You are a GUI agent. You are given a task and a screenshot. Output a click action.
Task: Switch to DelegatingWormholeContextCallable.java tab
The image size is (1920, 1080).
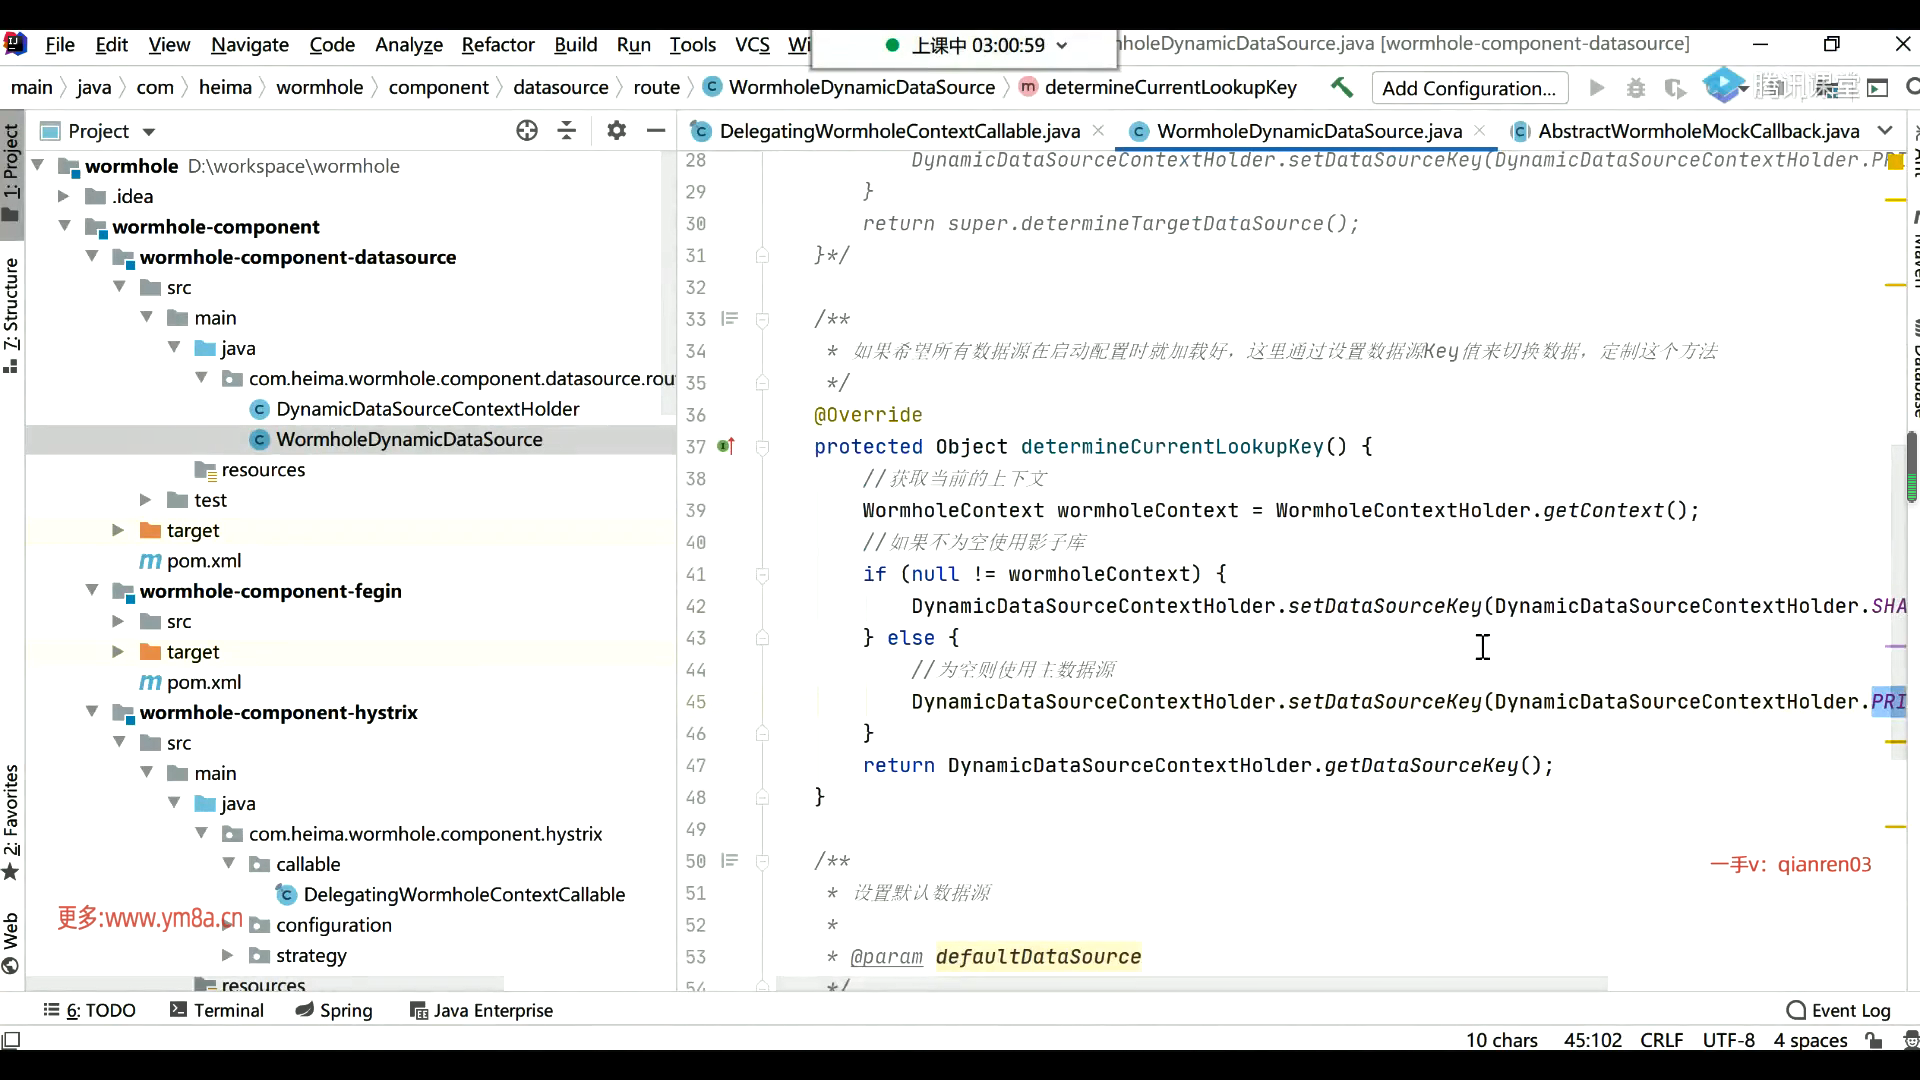tap(898, 131)
